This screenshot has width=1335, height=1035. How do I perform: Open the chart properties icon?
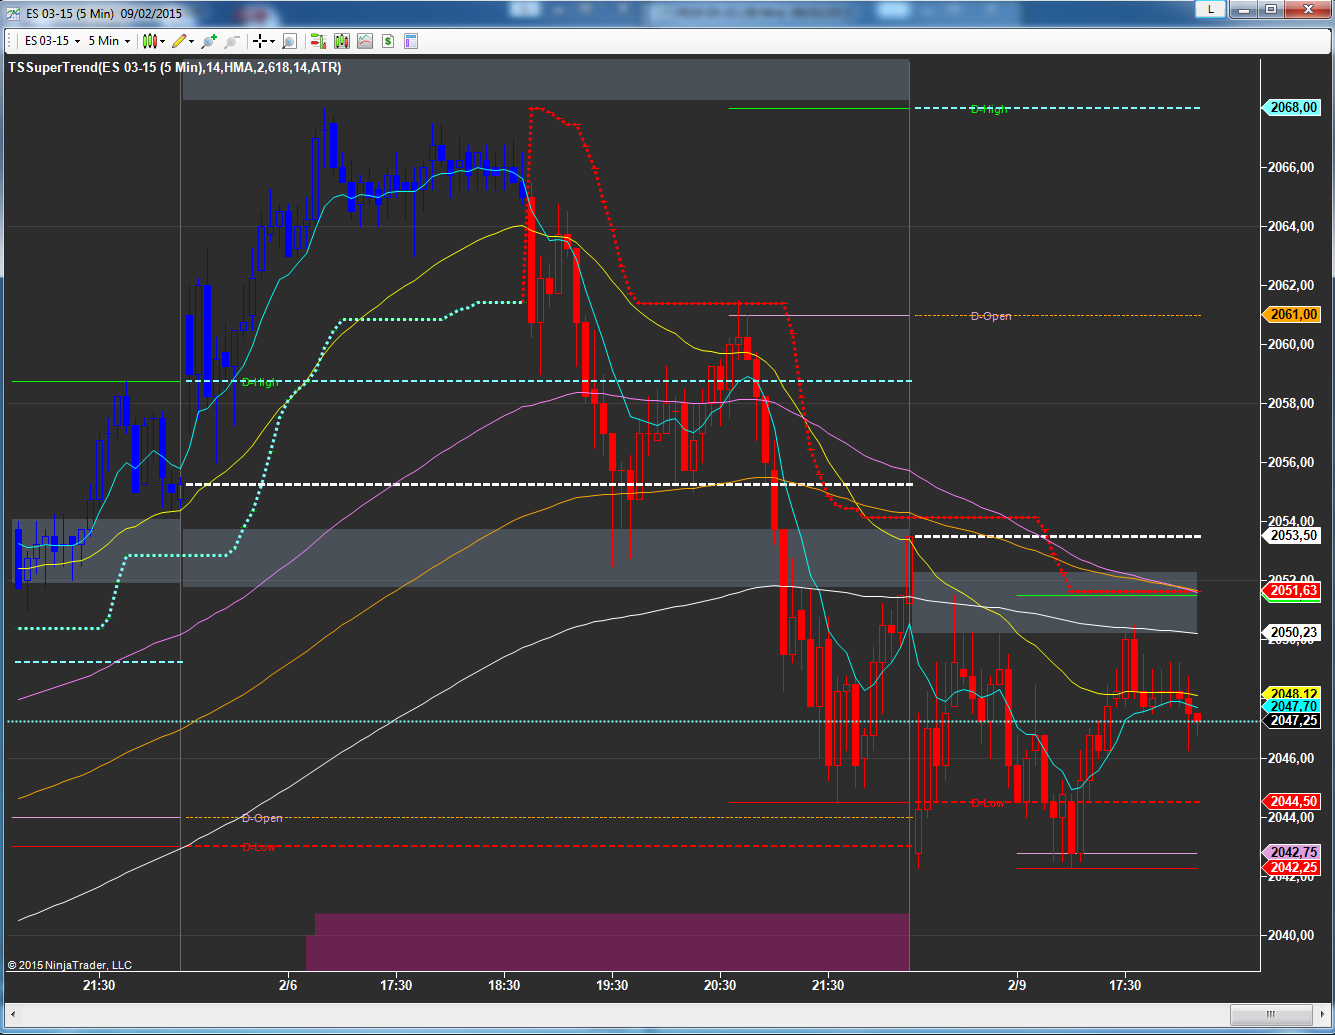point(411,41)
